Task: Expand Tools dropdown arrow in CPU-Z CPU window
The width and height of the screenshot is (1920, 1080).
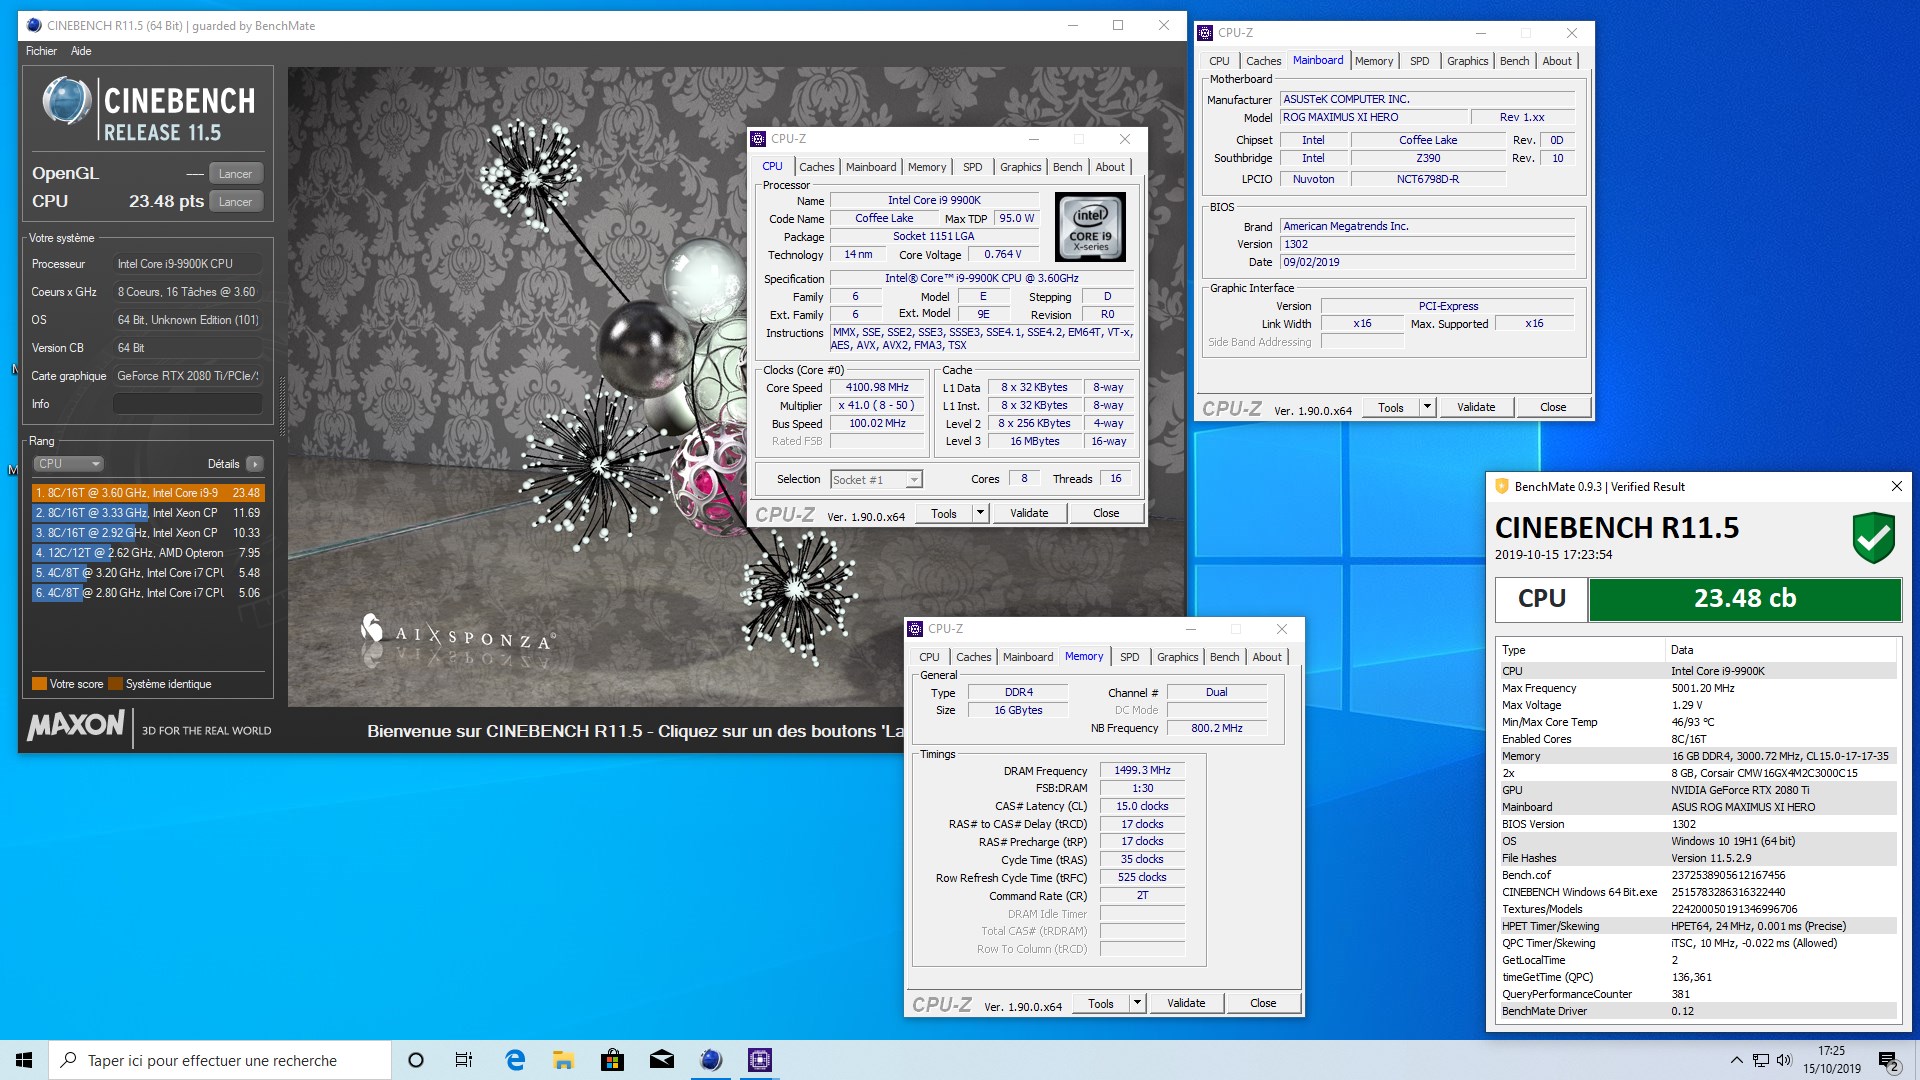Action: pos(980,513)
